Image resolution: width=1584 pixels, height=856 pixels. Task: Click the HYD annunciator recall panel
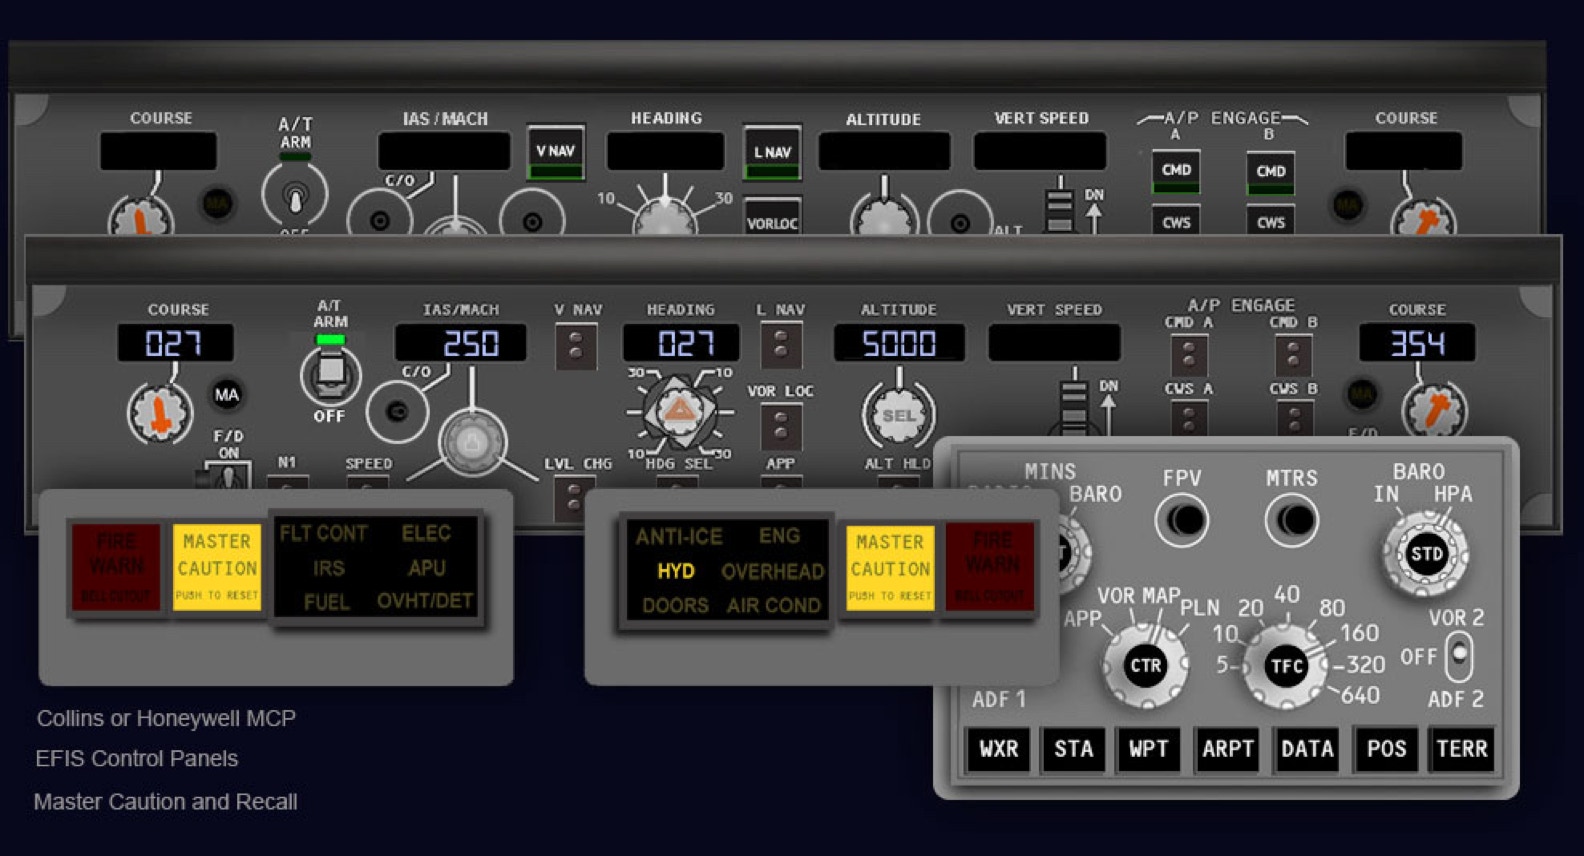(x=726, y=570)
